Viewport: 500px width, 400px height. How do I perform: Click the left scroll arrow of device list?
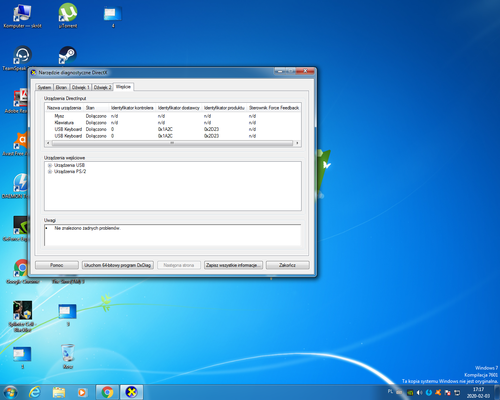pyautogui.click(x=48, y=143)
